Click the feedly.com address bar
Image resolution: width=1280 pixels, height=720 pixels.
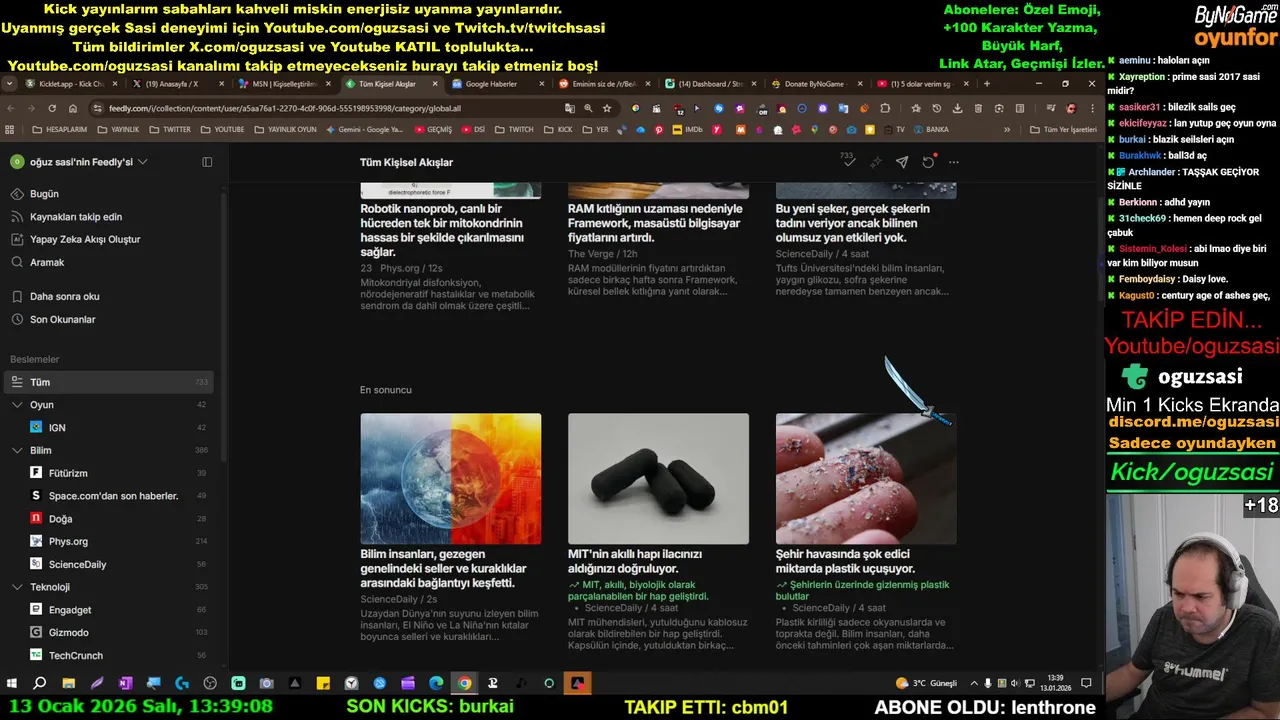pos(340,108)
